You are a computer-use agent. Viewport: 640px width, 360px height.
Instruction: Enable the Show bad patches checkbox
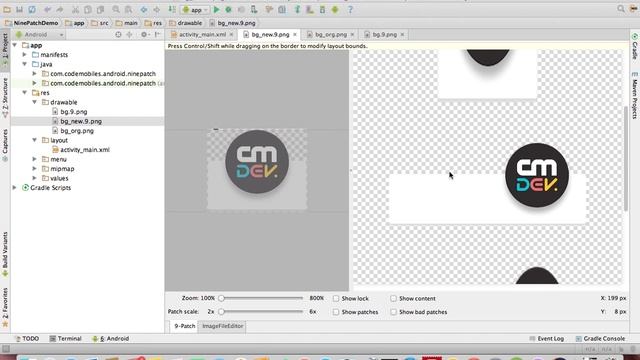tap(393, 312)
